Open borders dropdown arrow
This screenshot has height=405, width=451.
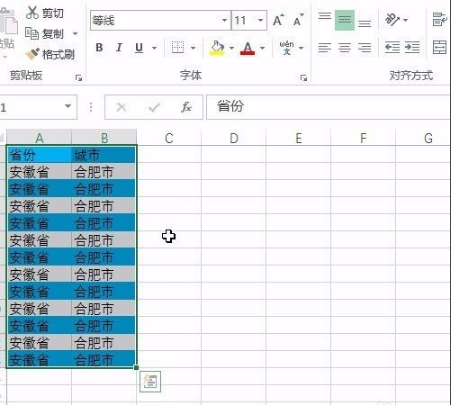[x=193, y=48]
